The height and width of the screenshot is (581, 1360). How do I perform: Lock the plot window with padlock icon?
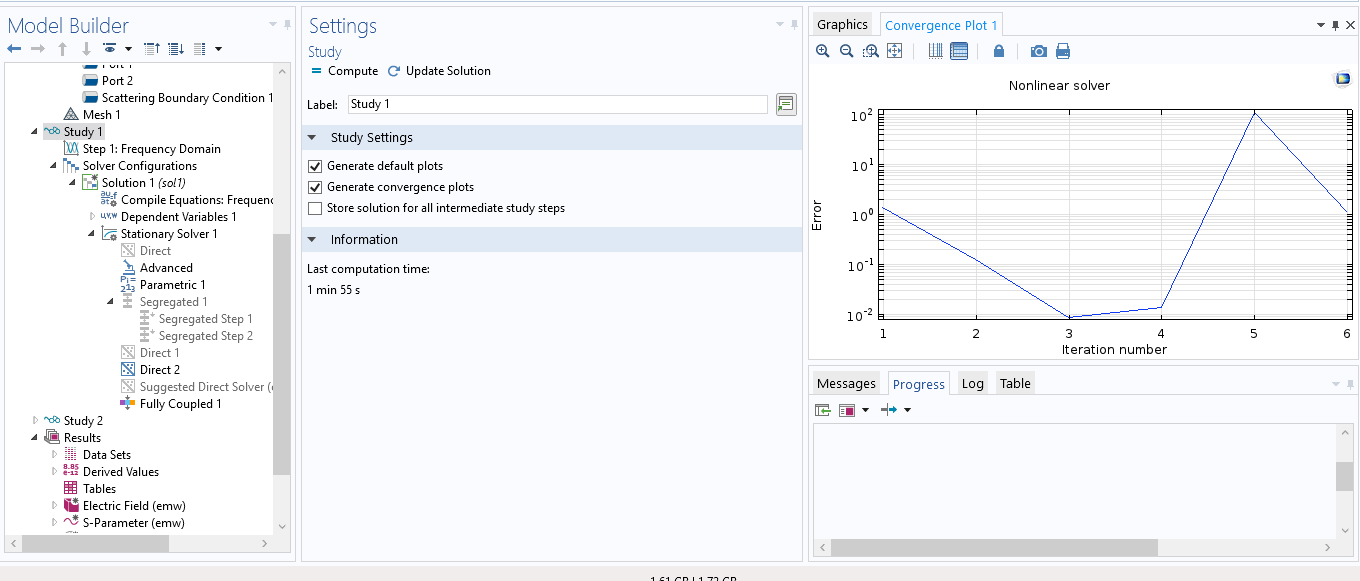(x=998, y=51)
